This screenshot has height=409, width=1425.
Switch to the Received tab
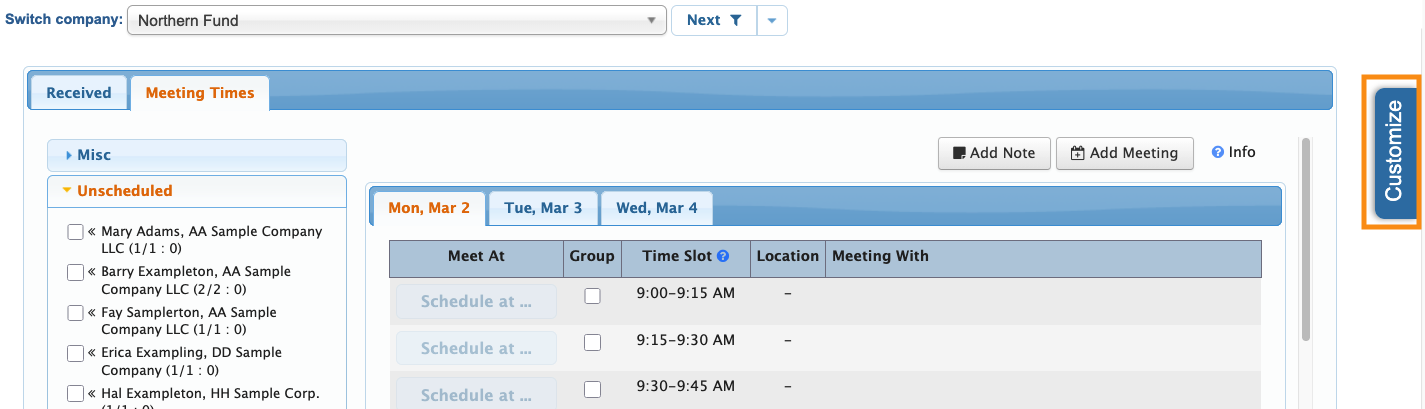[x=78, y=93]
